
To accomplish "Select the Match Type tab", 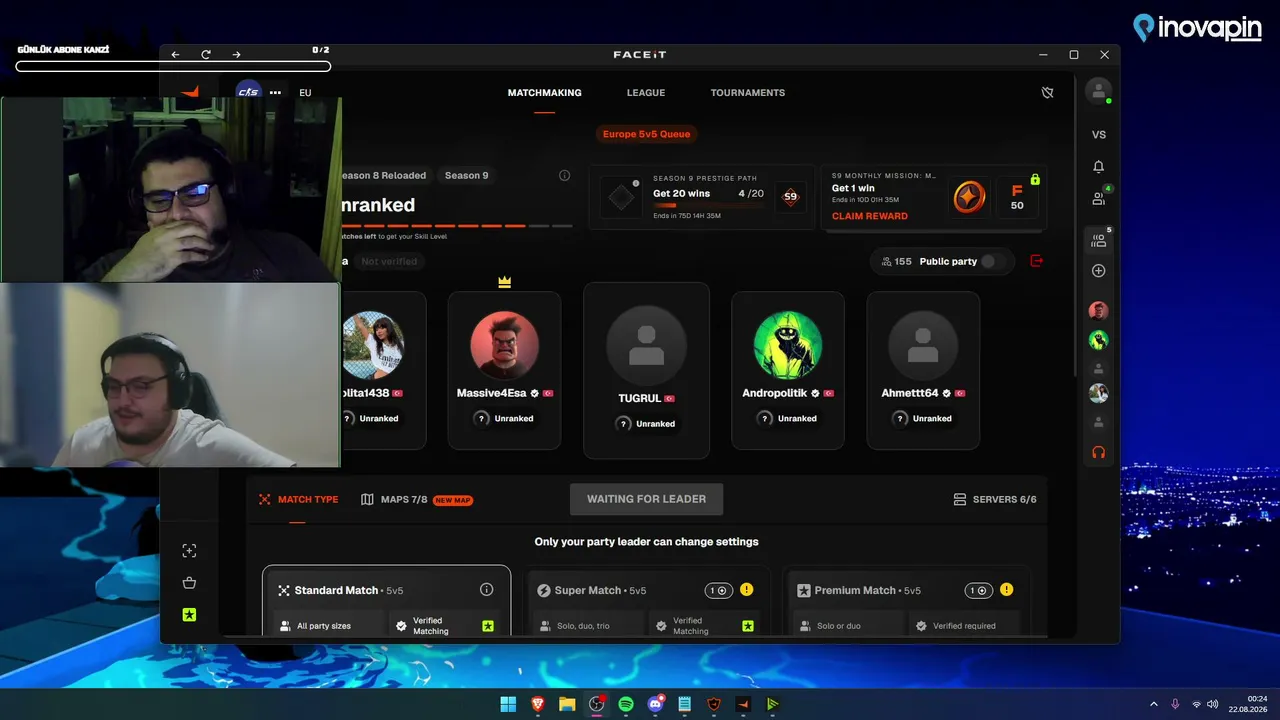I will [298, 500].
